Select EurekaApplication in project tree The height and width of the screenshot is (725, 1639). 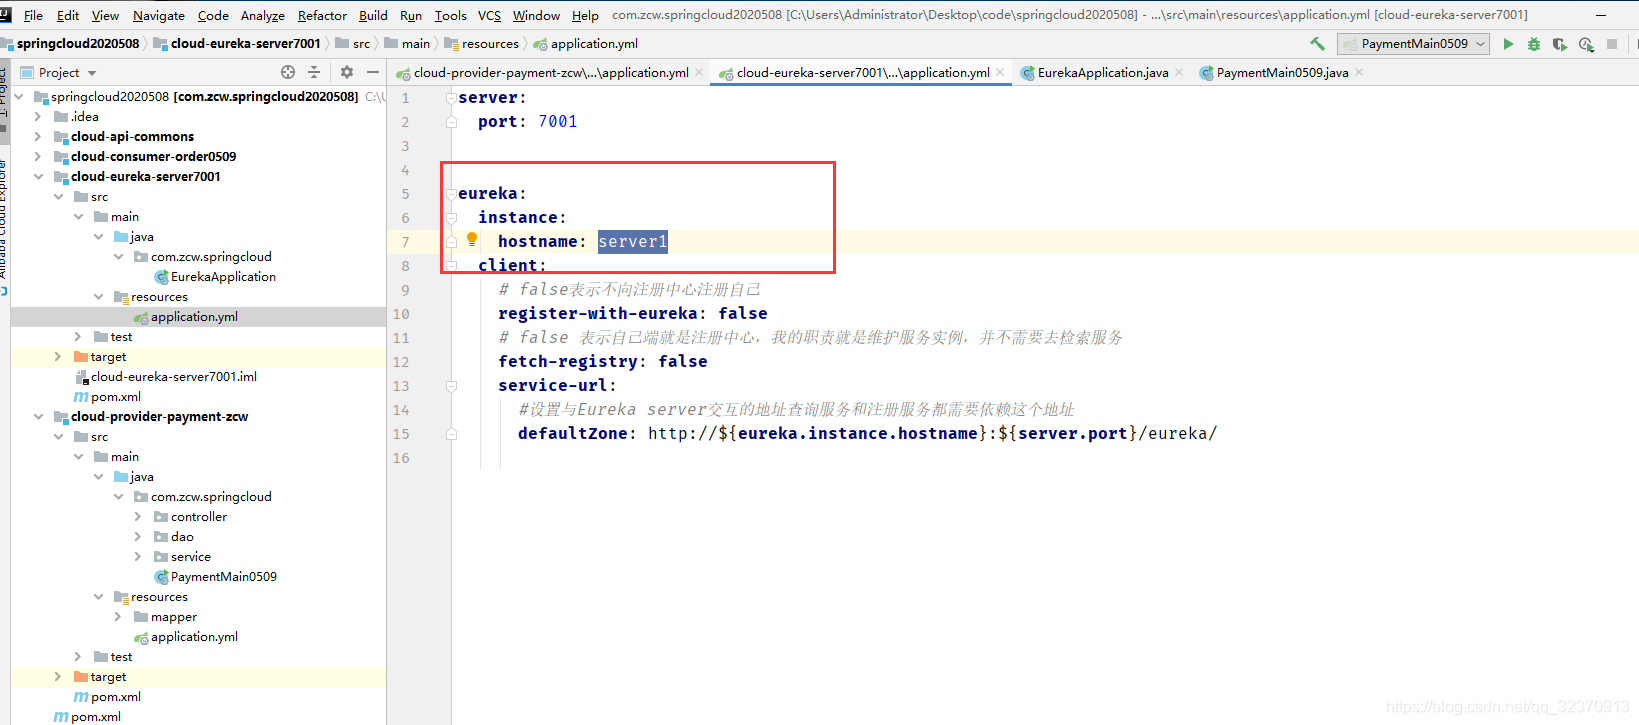pos(223,277)
